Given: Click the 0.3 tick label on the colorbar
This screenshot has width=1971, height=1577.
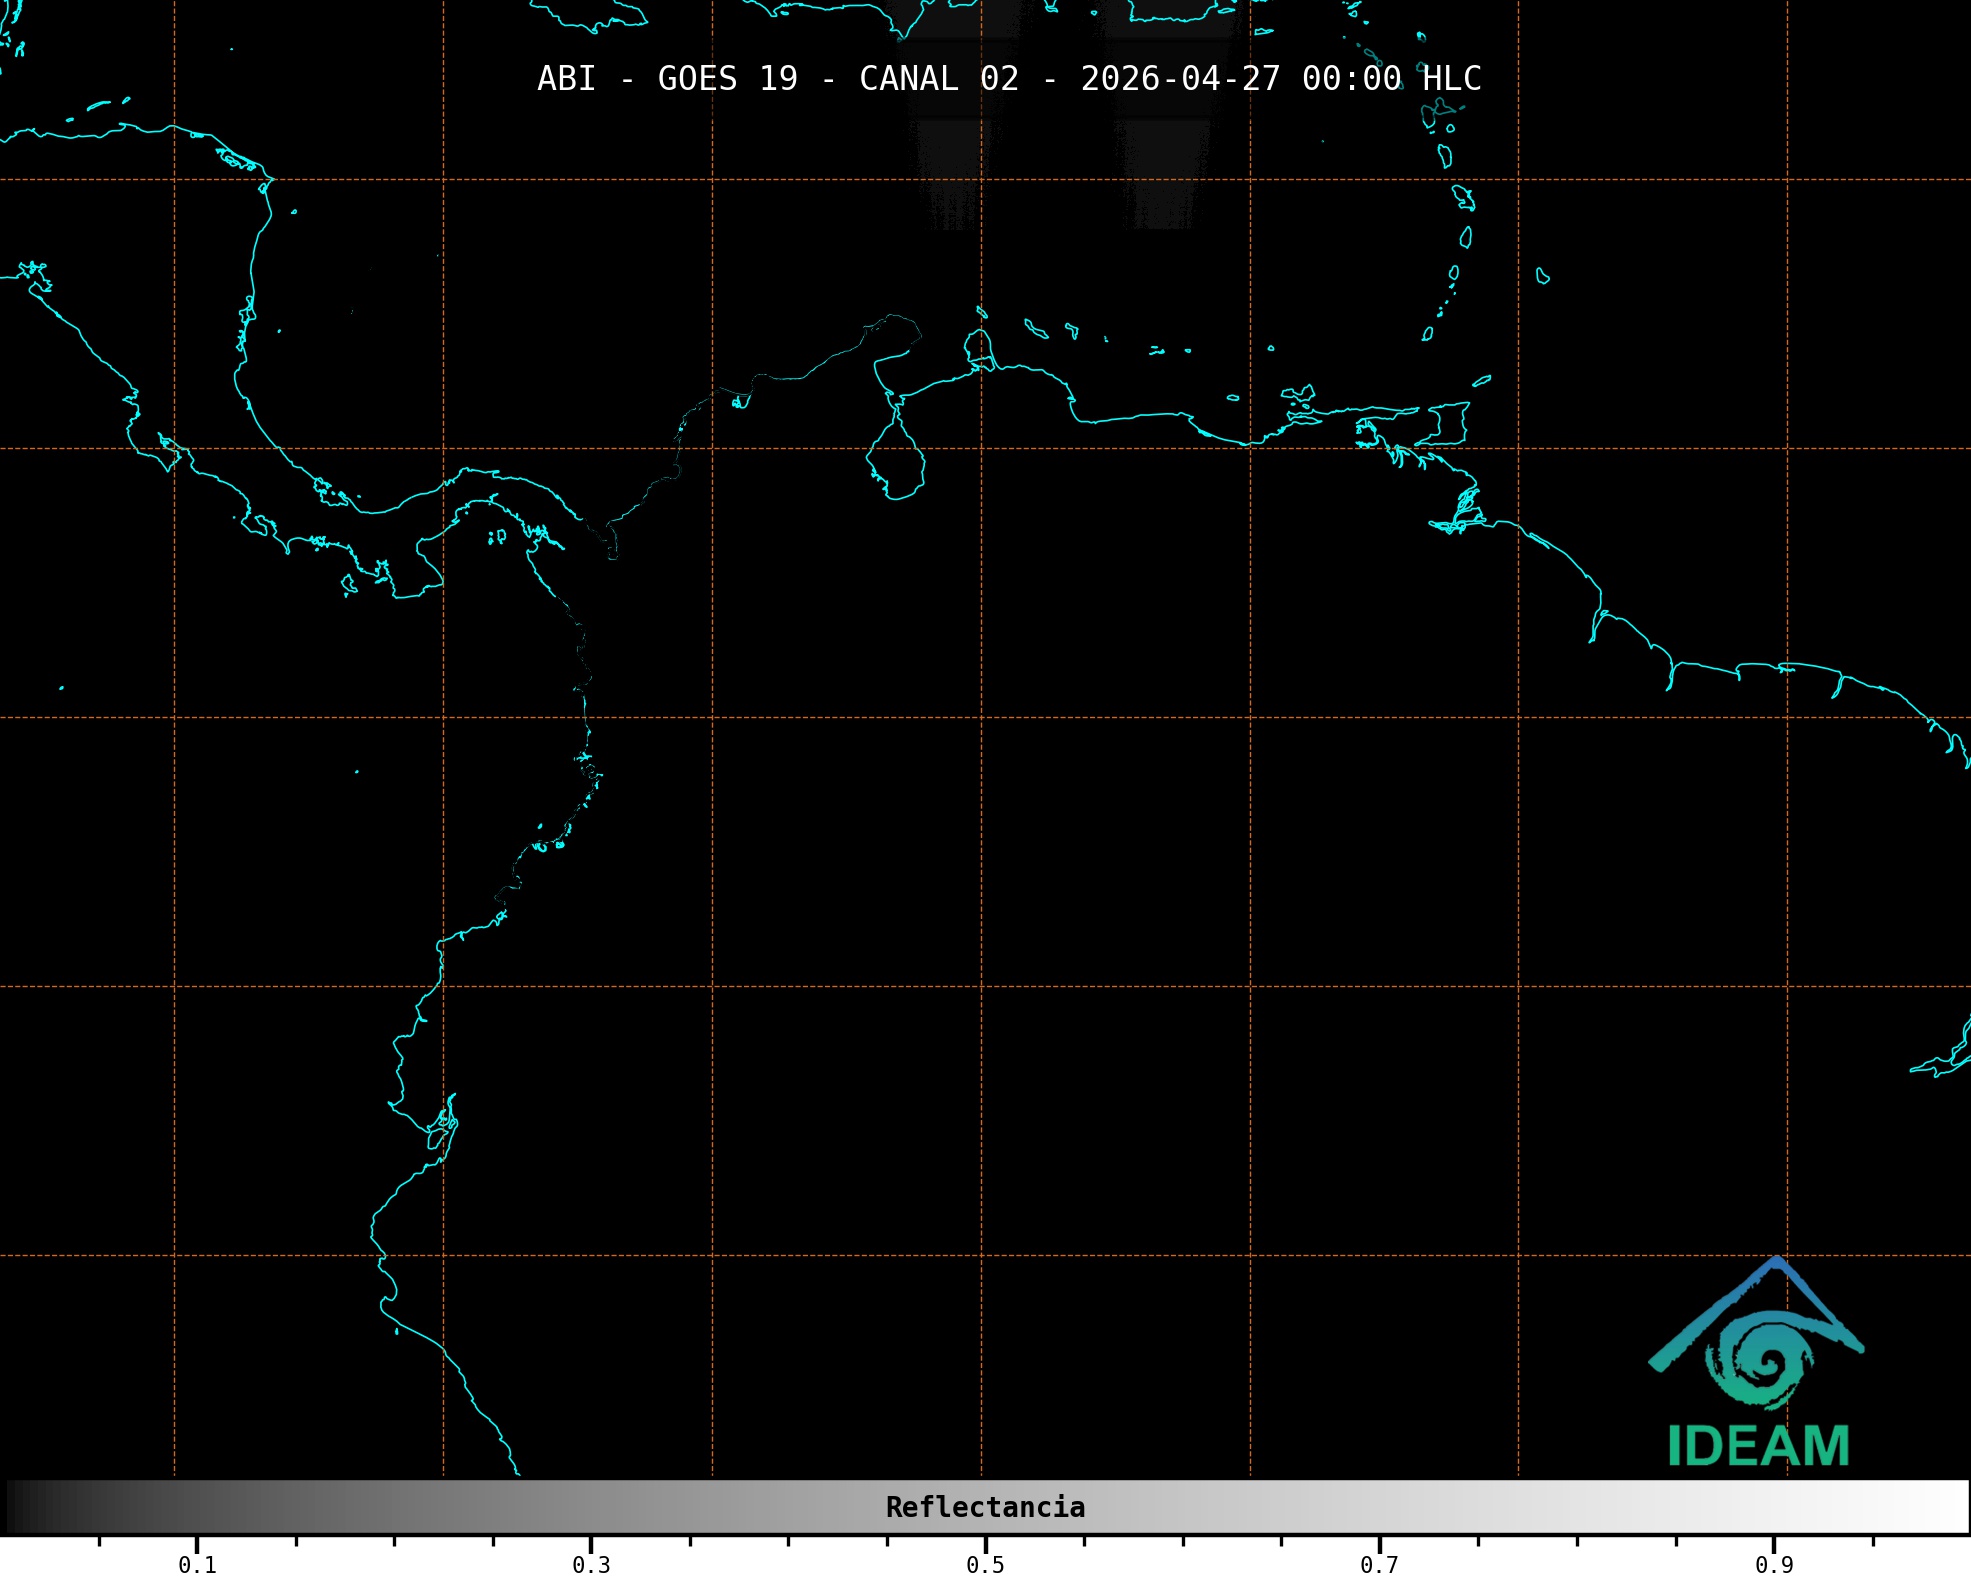Looking at the screenshot, I should coord(591,1564).
